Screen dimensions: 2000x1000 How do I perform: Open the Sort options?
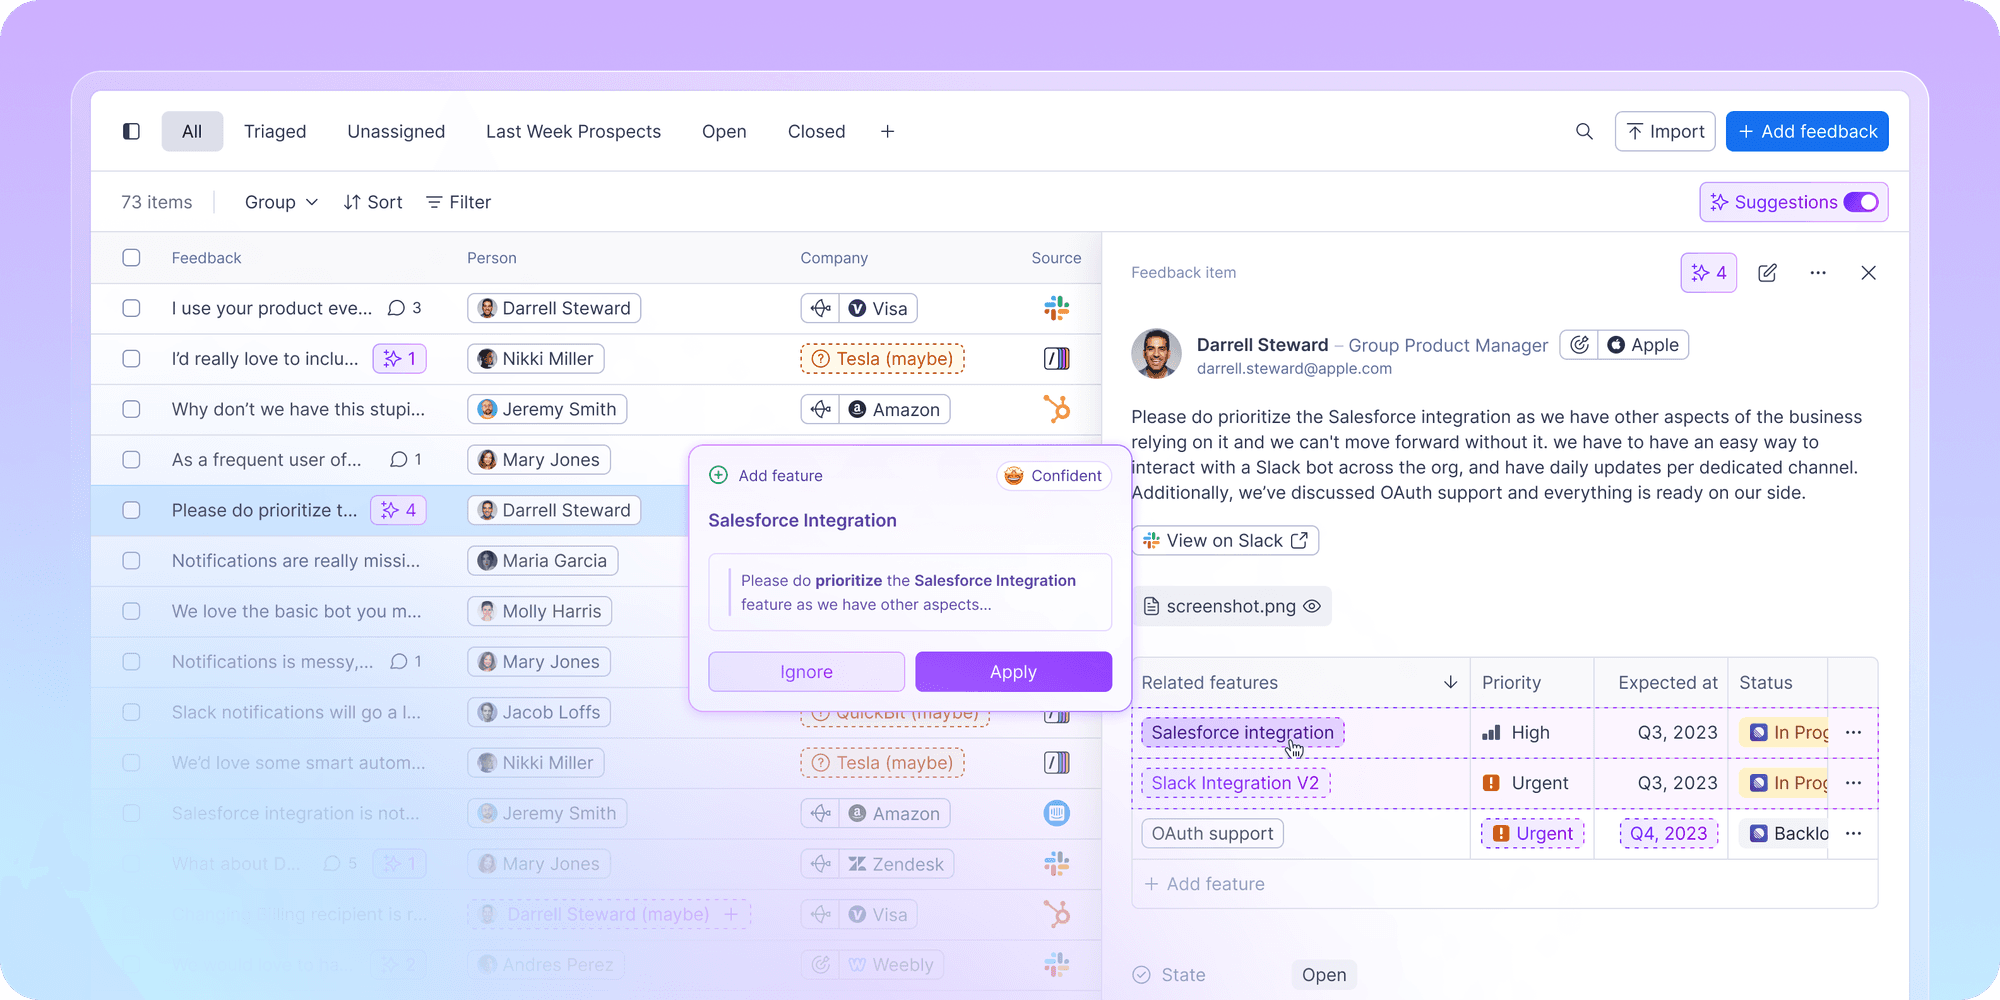click(373, 202)
